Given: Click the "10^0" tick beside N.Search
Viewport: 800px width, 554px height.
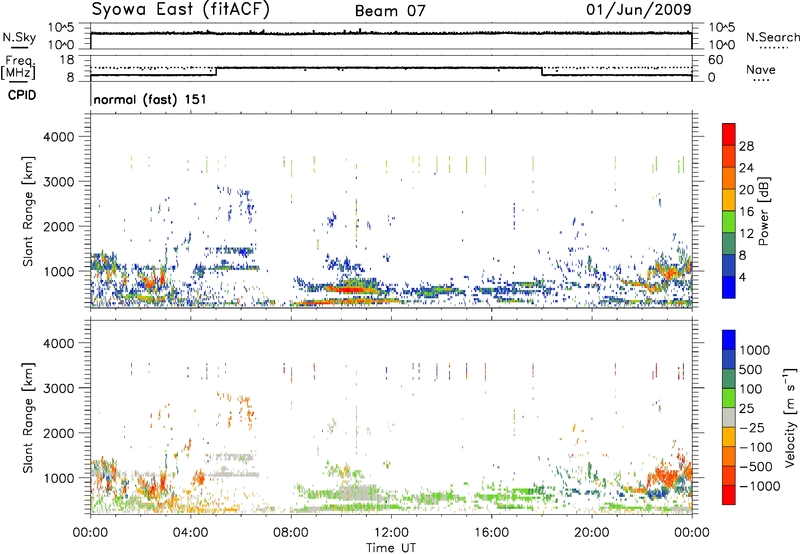Looking at the screenshot, I should pos(721,44).
